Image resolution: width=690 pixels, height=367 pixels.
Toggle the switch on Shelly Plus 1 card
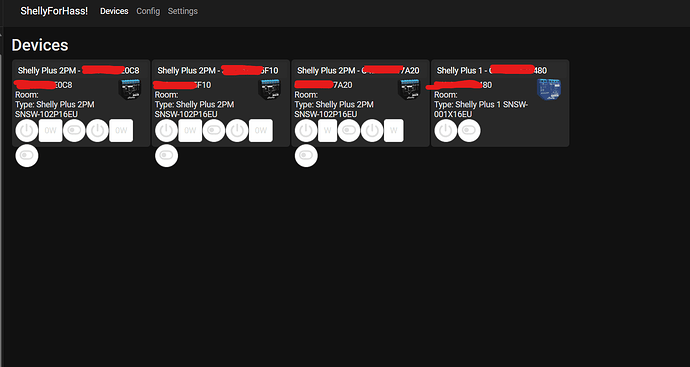[x=469, y=131]
